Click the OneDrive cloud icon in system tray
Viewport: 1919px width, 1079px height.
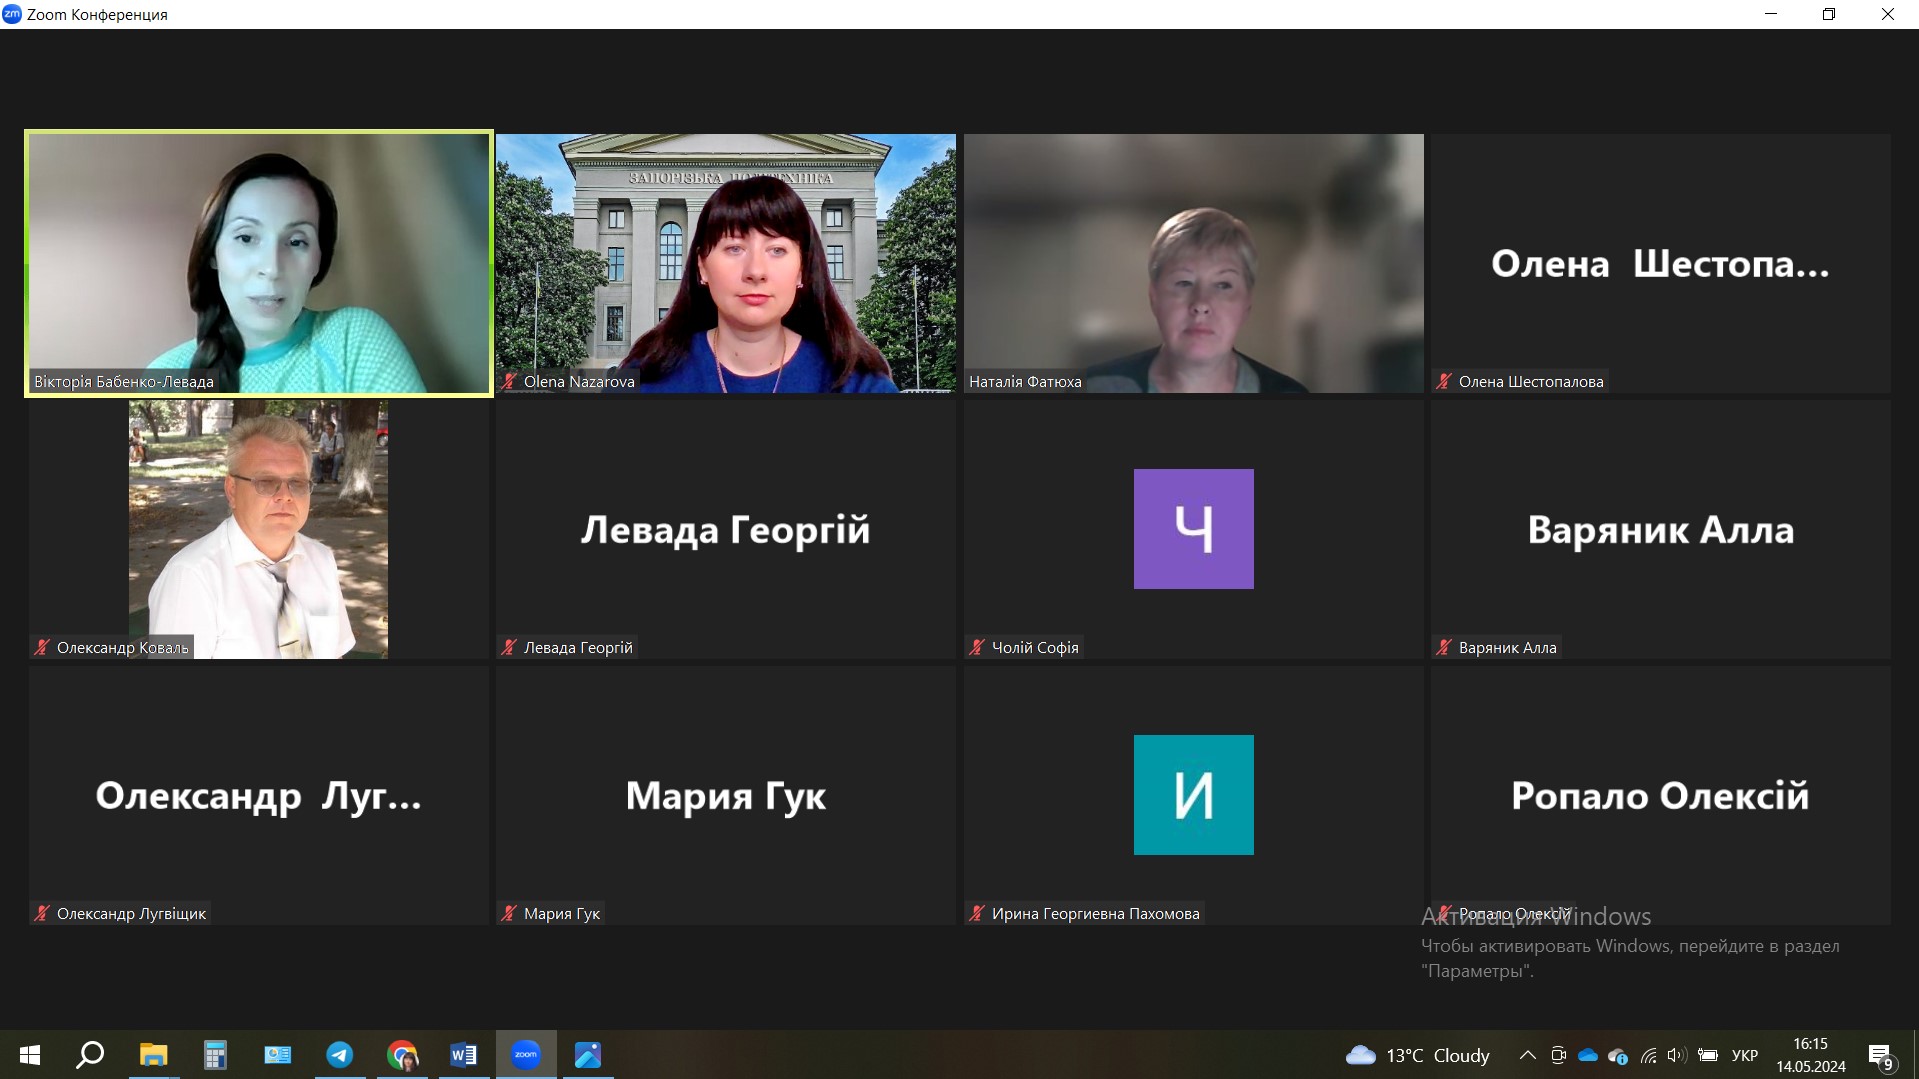[x=1587, y=1055]
